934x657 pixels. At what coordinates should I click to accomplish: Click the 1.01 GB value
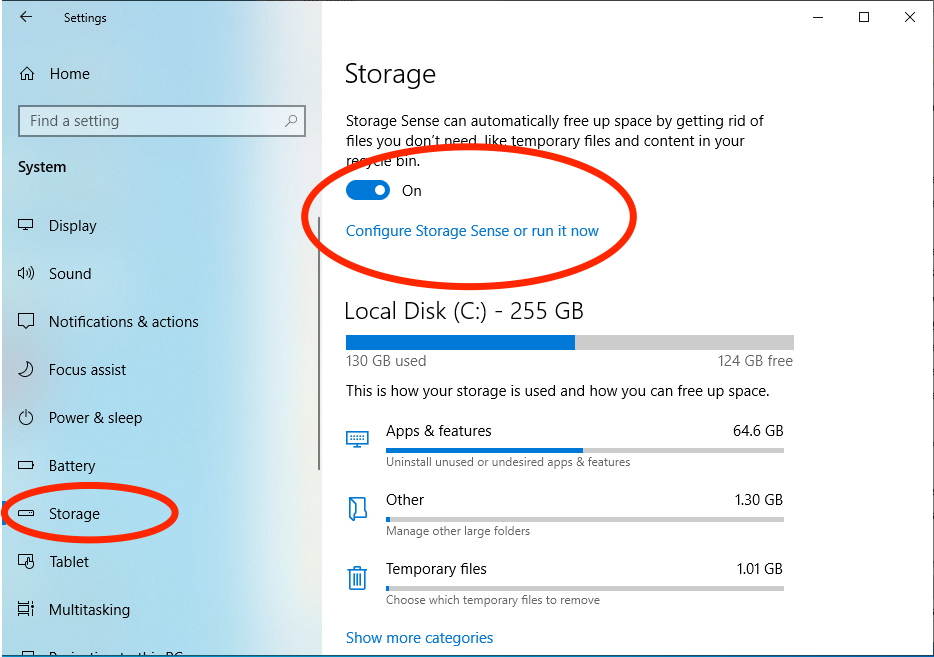[759, 569]
